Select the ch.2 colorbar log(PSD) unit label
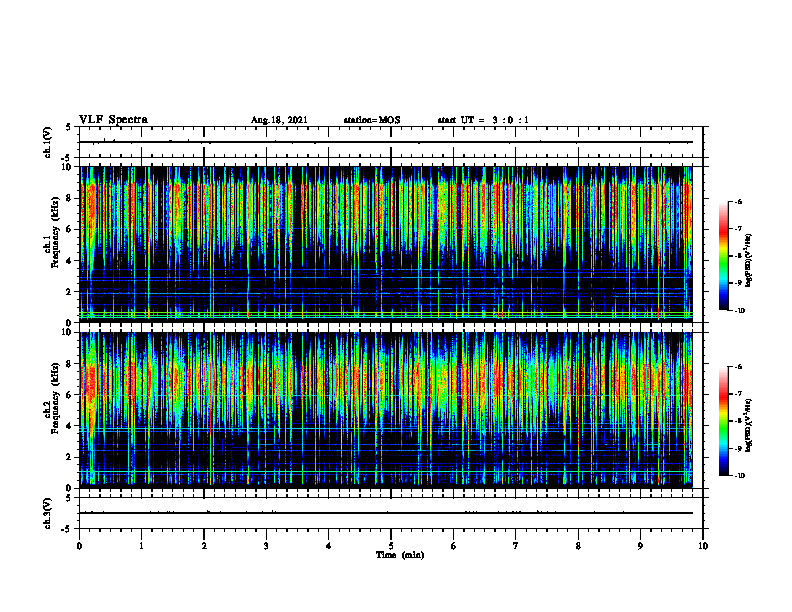792x612 pixels. pos(749,426)
